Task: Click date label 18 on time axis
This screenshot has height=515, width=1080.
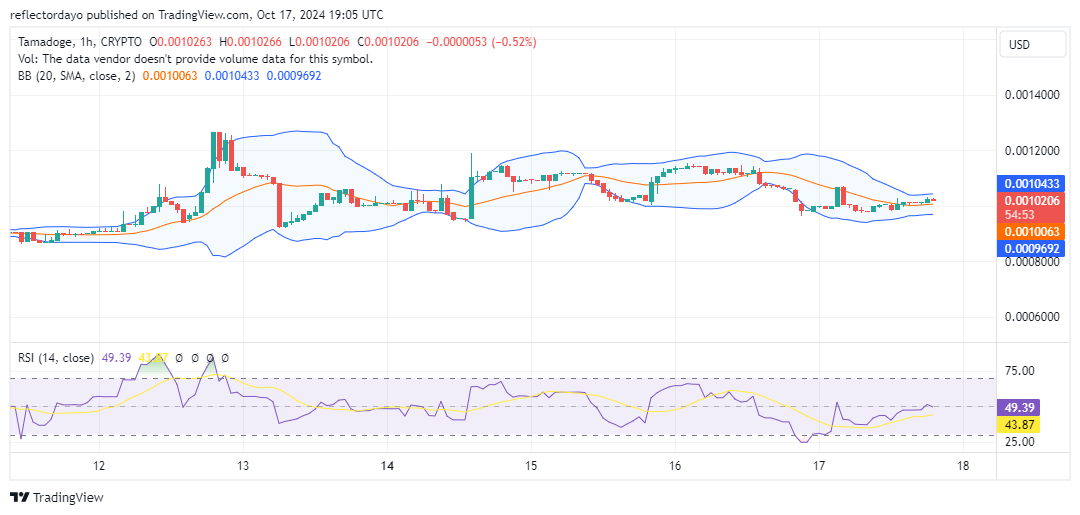Action: click(963, 466)
